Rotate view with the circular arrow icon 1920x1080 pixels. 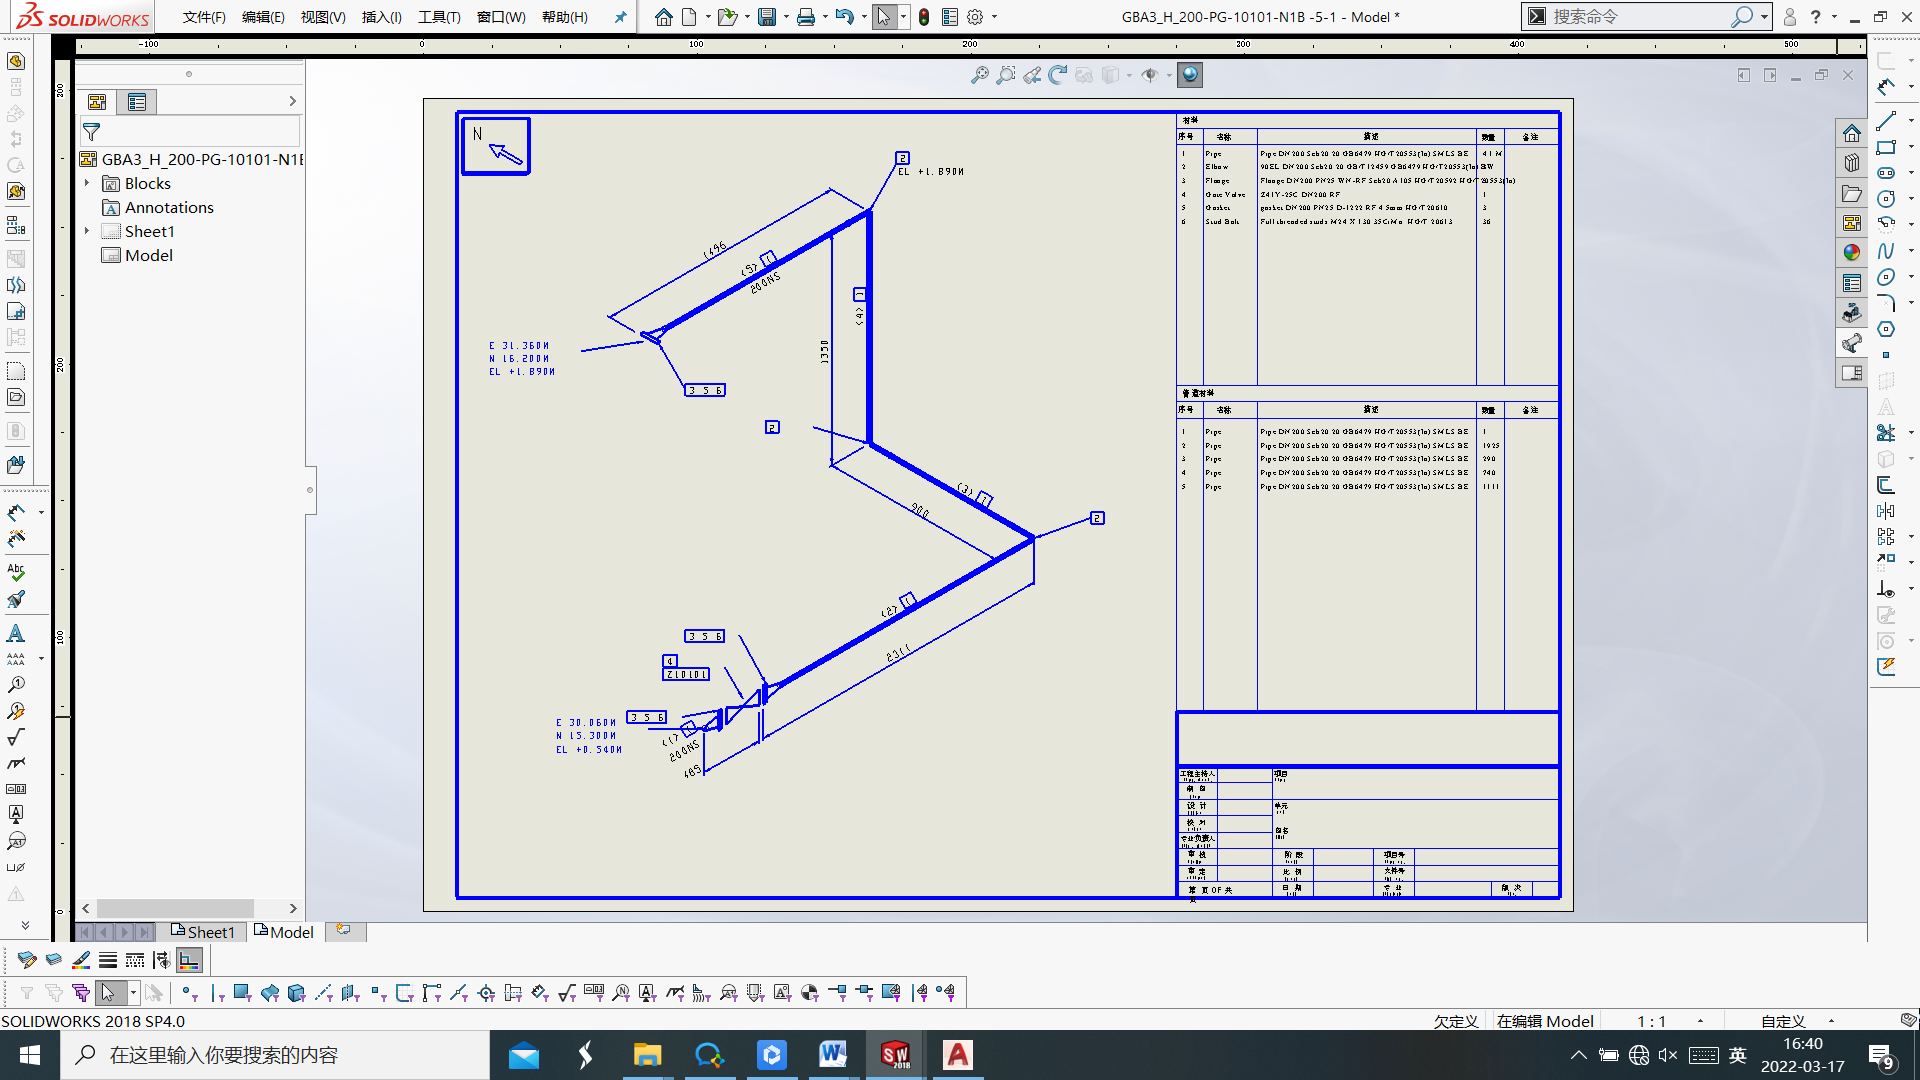tap(1058, 75)
